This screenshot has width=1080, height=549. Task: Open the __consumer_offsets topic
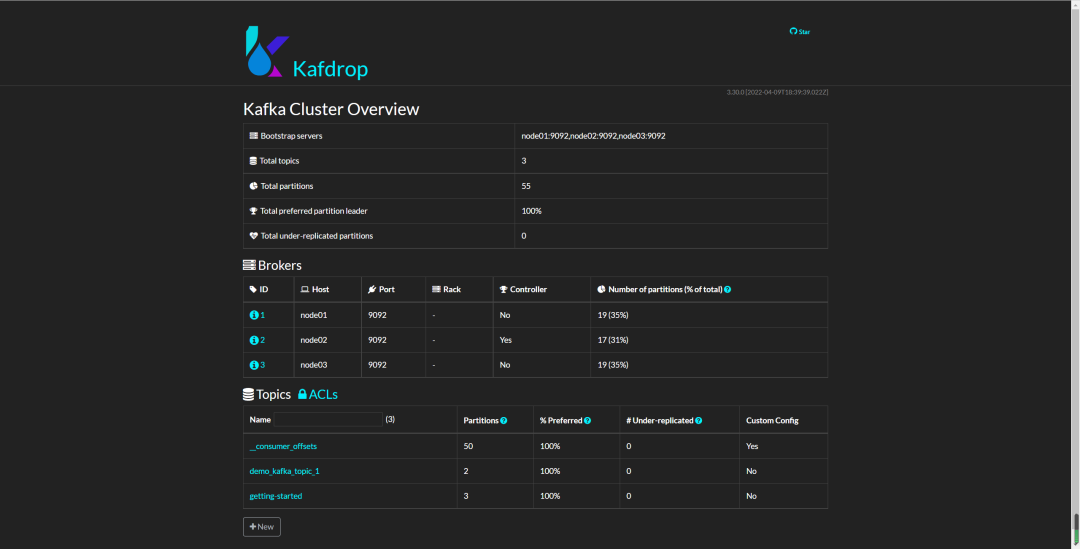pyautogui.click(x=283, y=446)
